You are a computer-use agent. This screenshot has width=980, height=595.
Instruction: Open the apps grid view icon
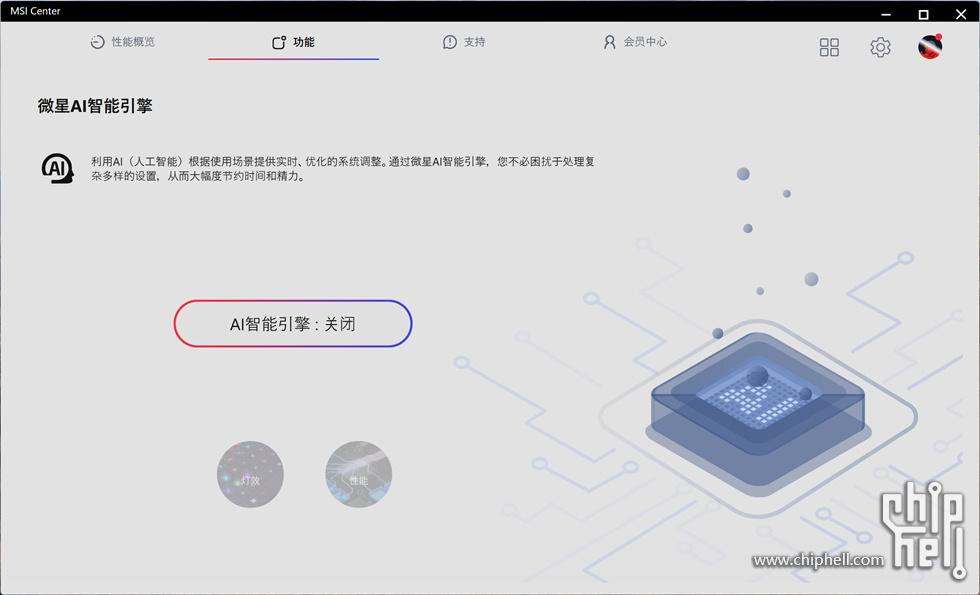829,47
